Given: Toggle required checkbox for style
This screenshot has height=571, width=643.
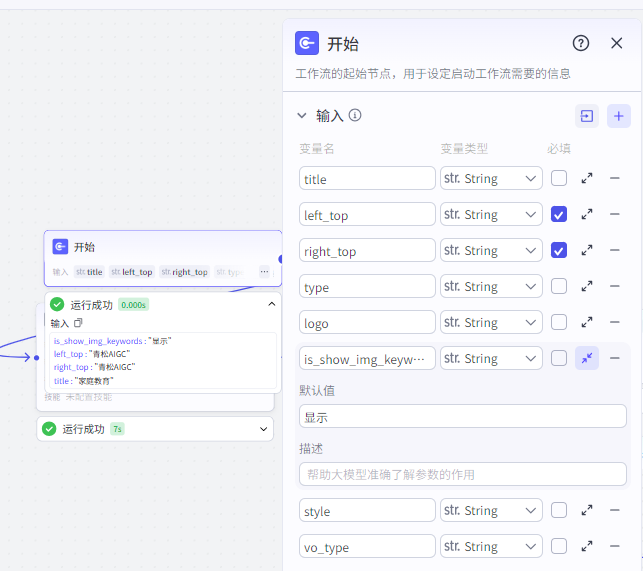Looking at the screenshot, I should [x=559, y=510].
